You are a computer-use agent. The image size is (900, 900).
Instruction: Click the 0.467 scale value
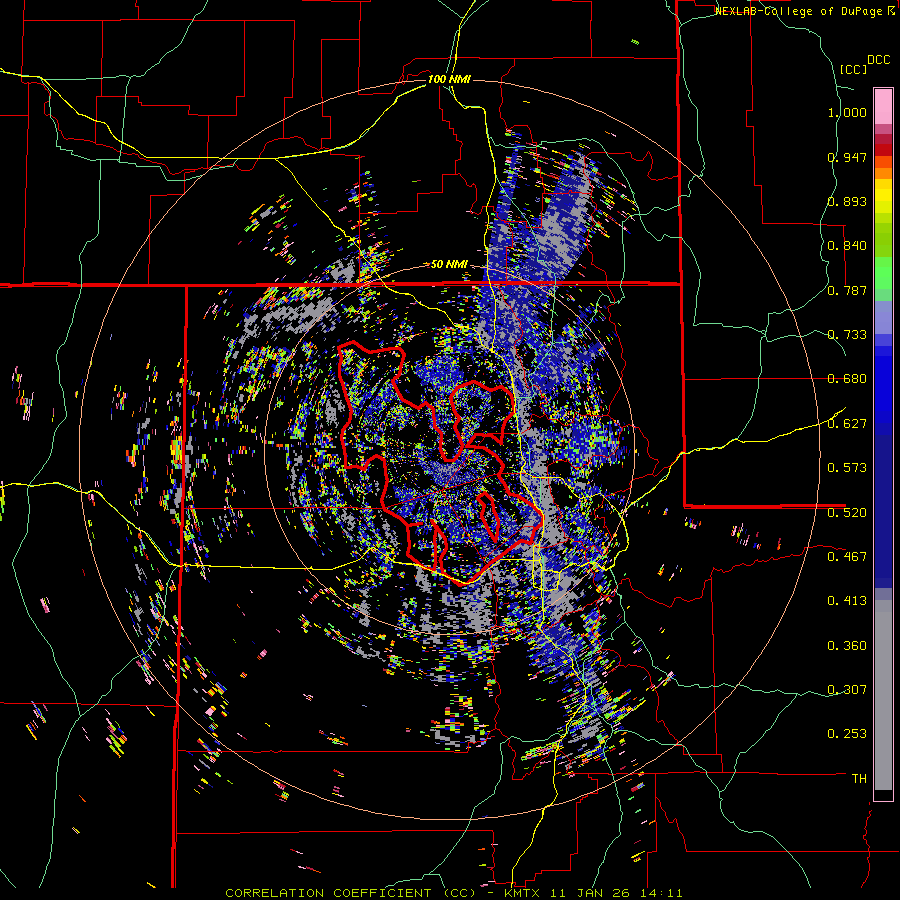[847, 557]
